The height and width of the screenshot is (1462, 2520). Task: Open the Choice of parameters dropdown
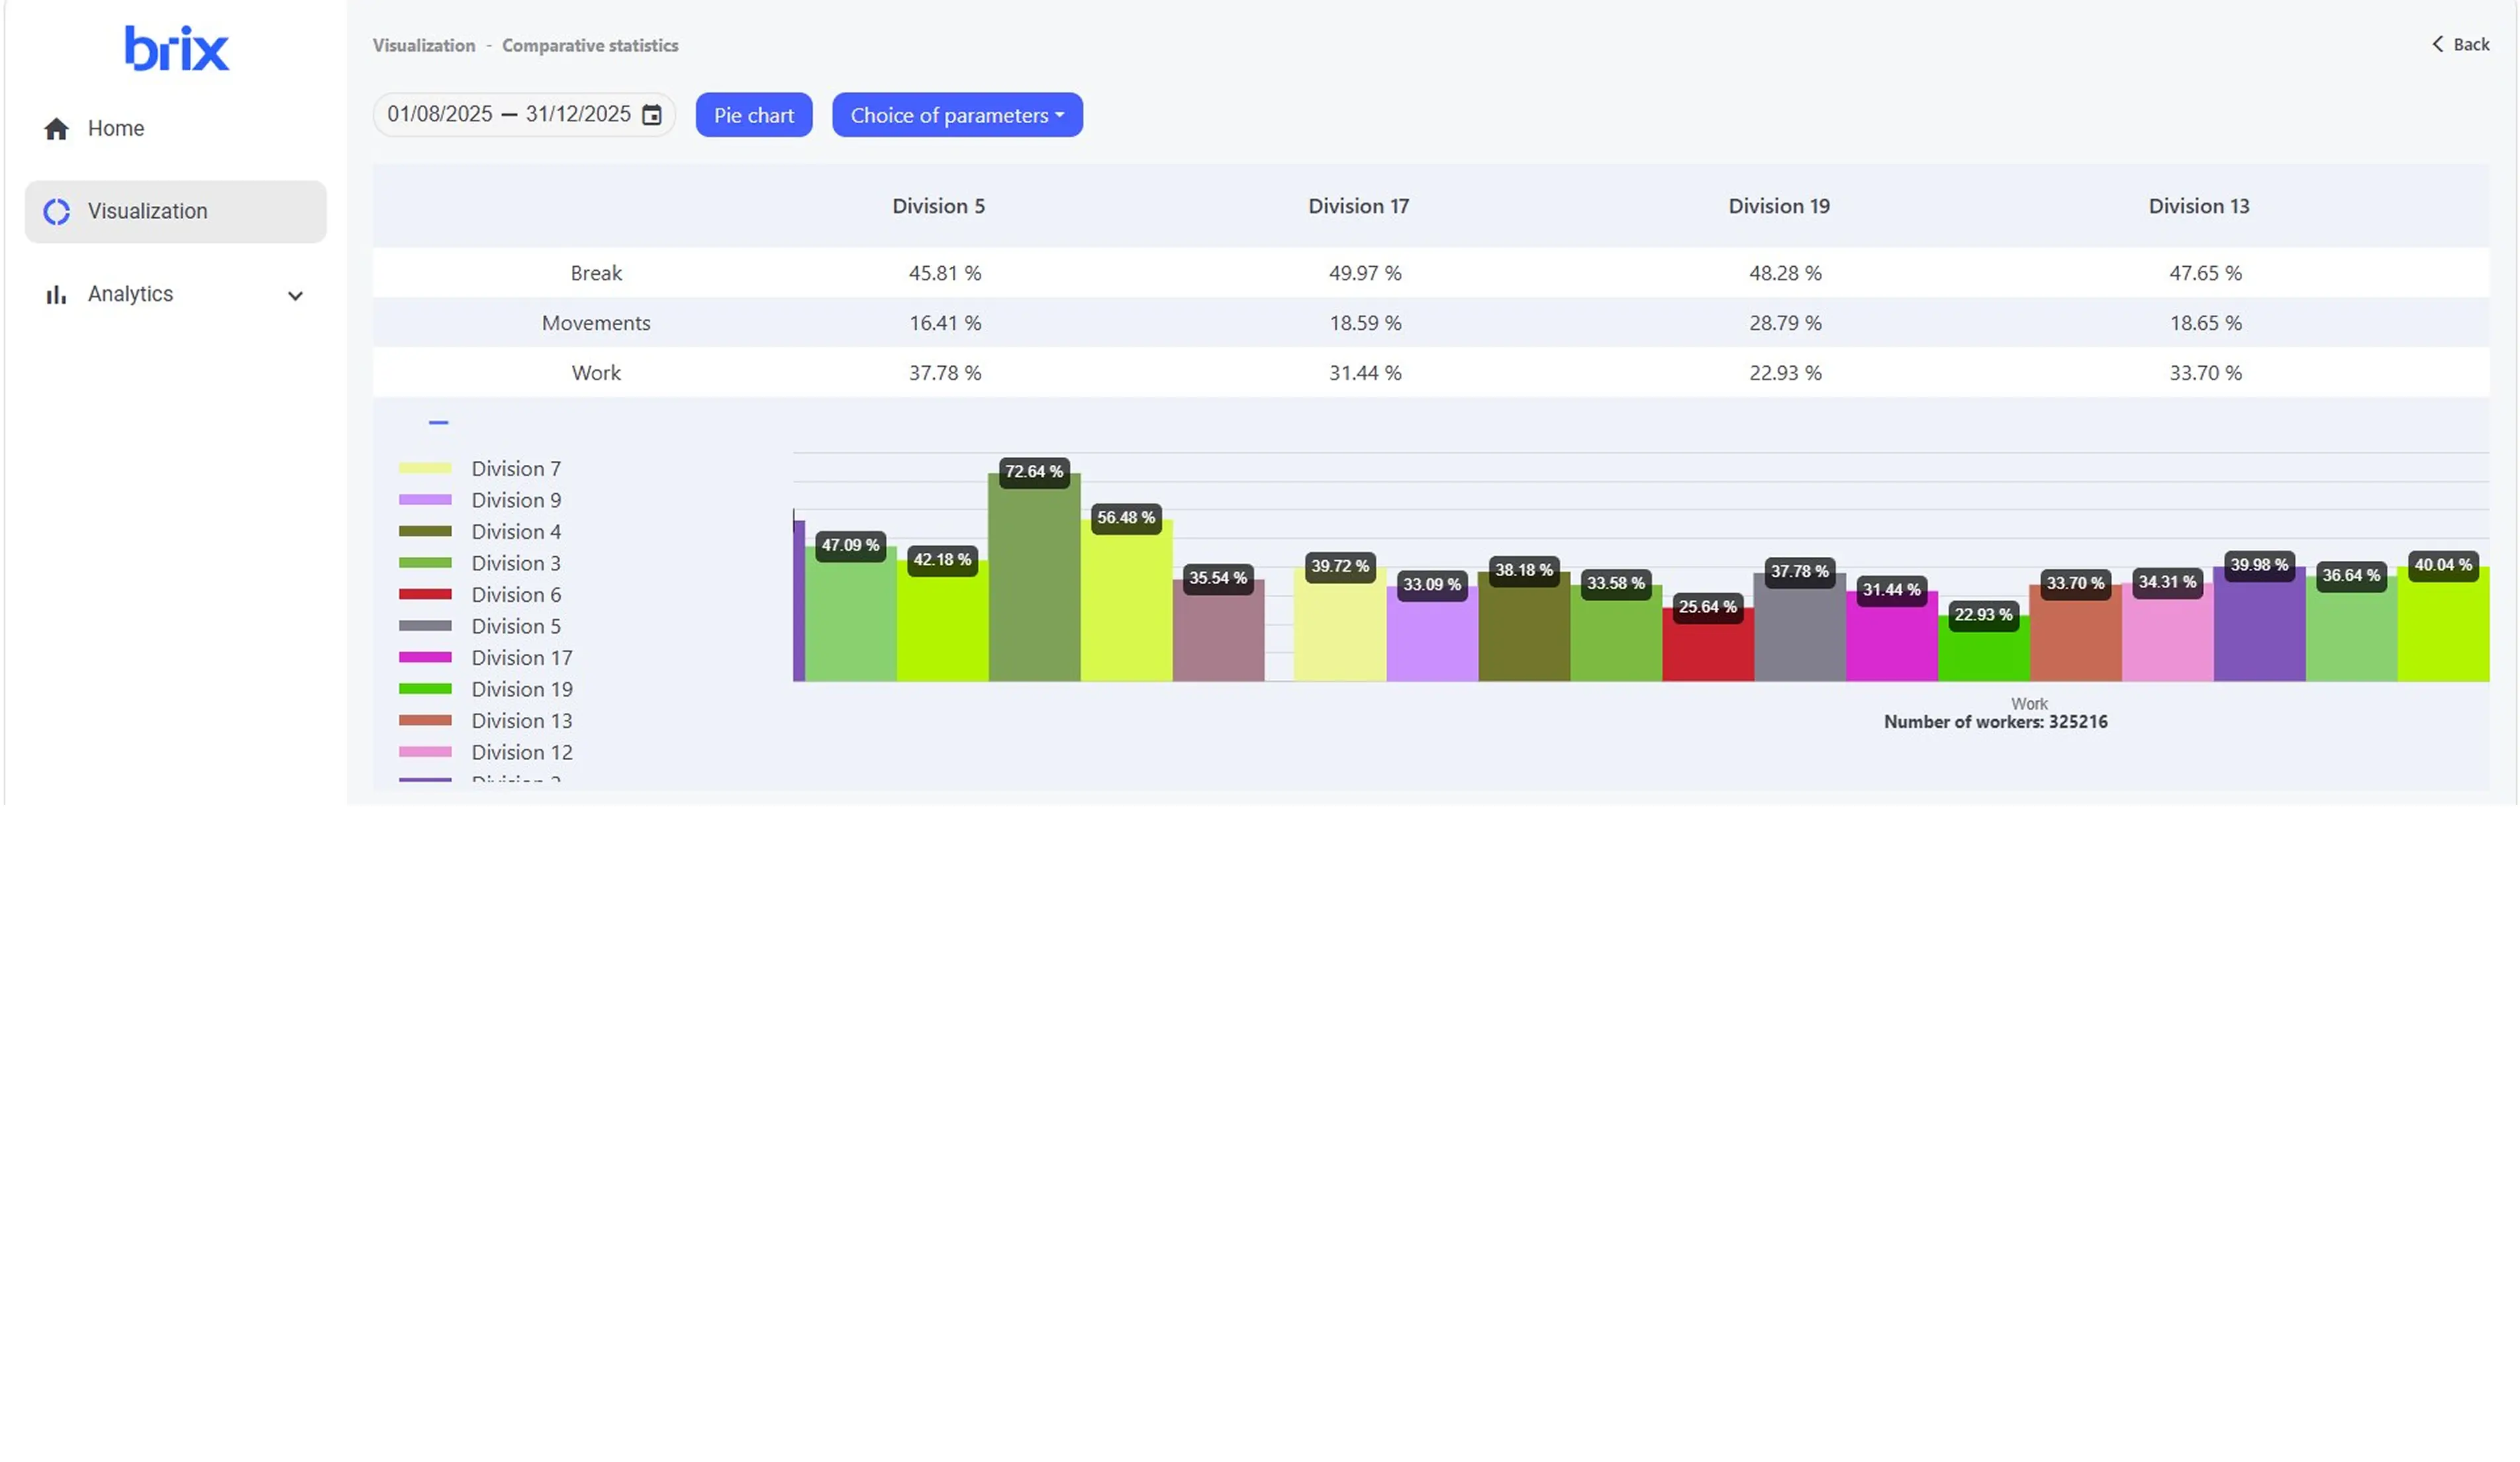(x=957, y=115)
